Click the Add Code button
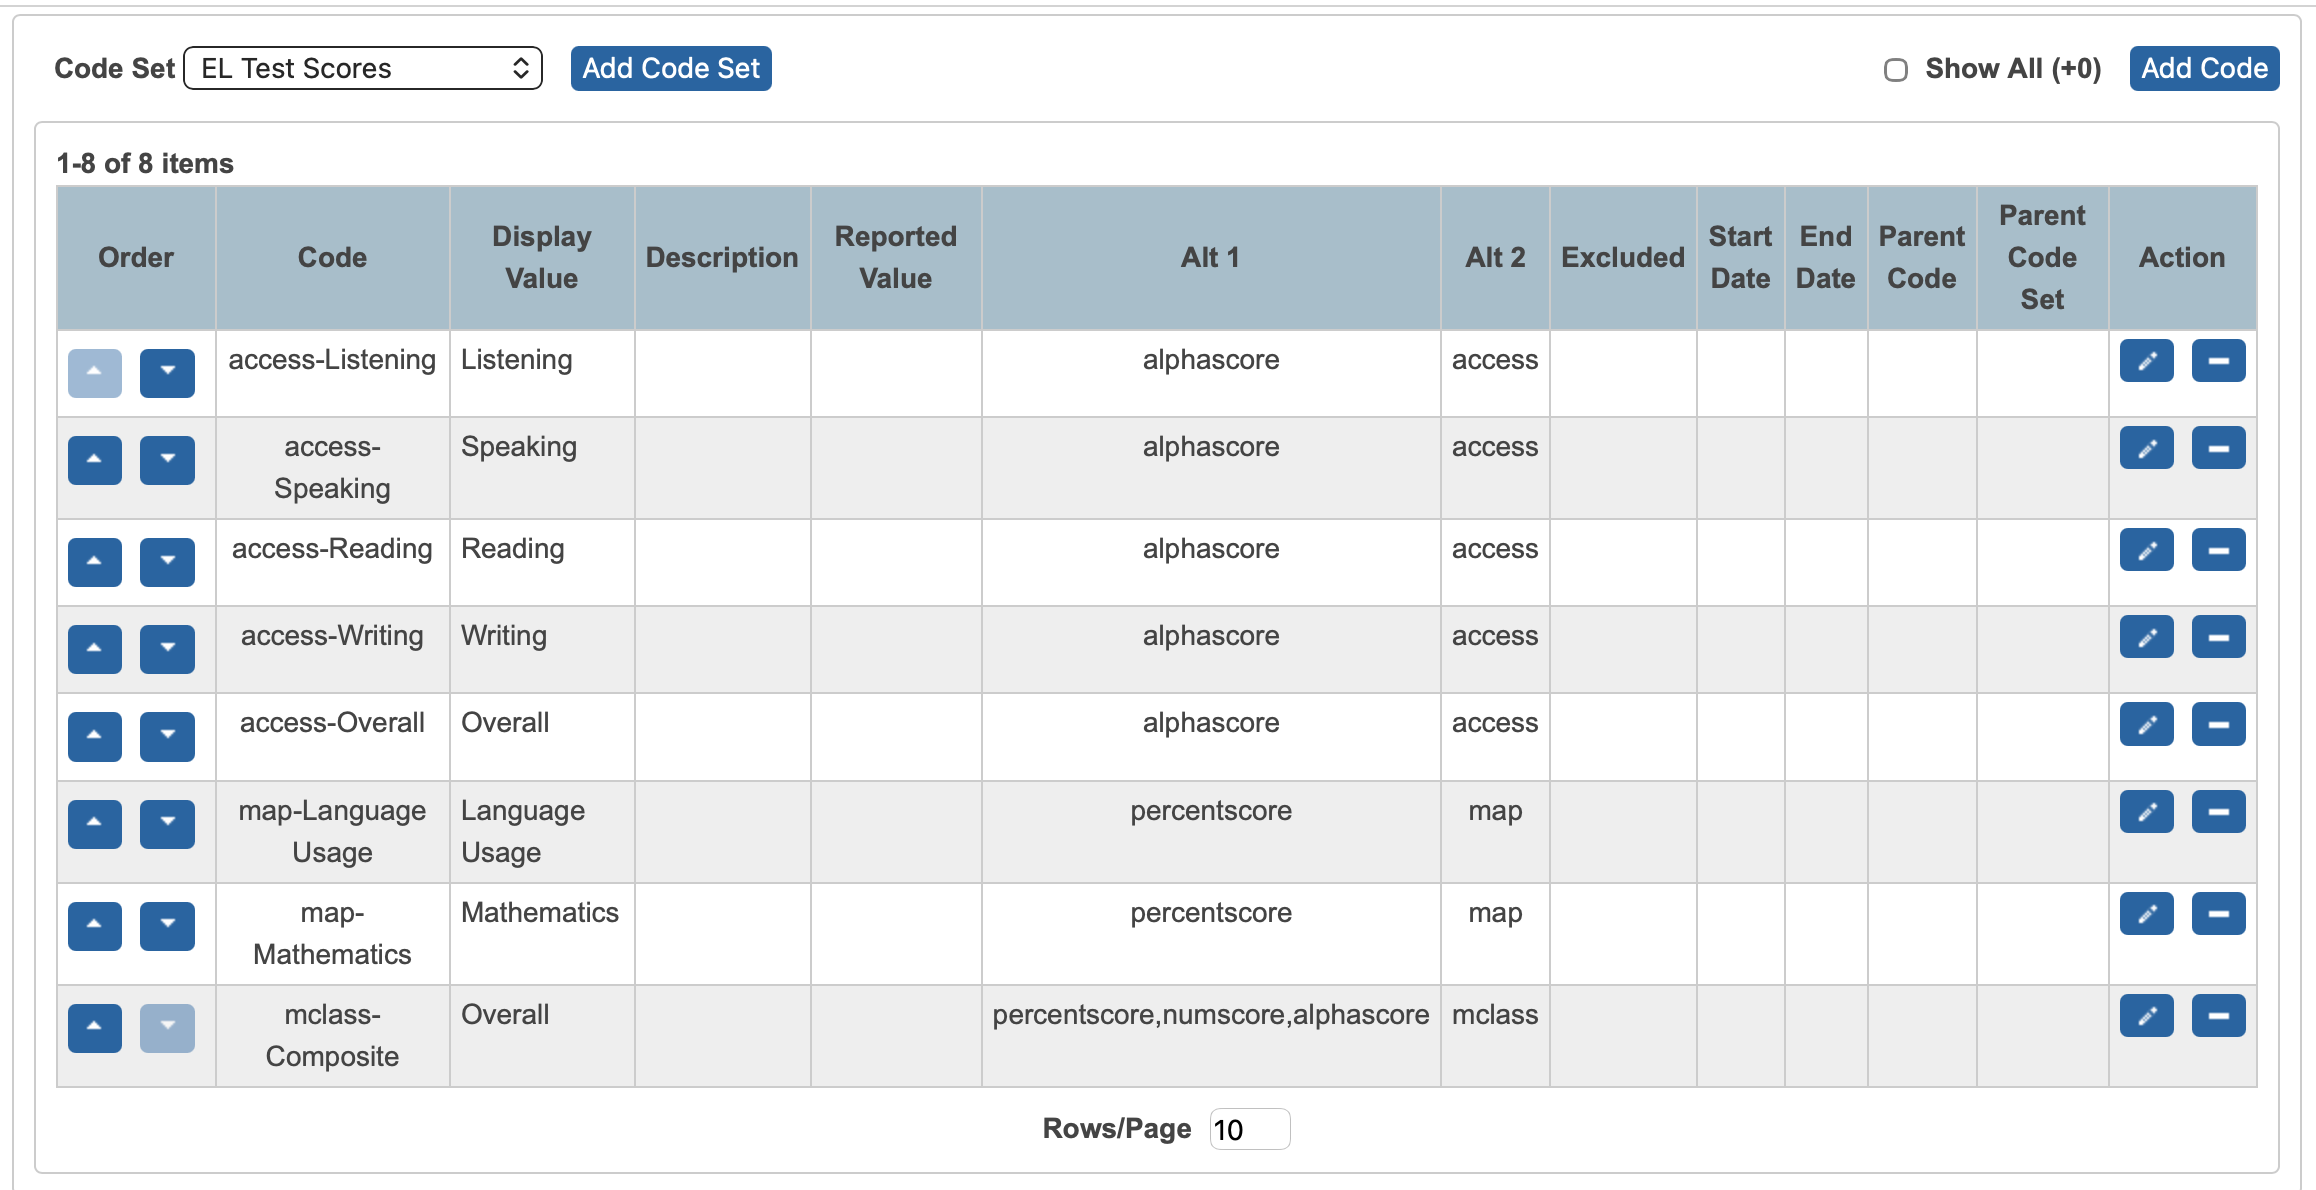The width and height of the screenshot is (2316, 1190). pos(2204,68)
